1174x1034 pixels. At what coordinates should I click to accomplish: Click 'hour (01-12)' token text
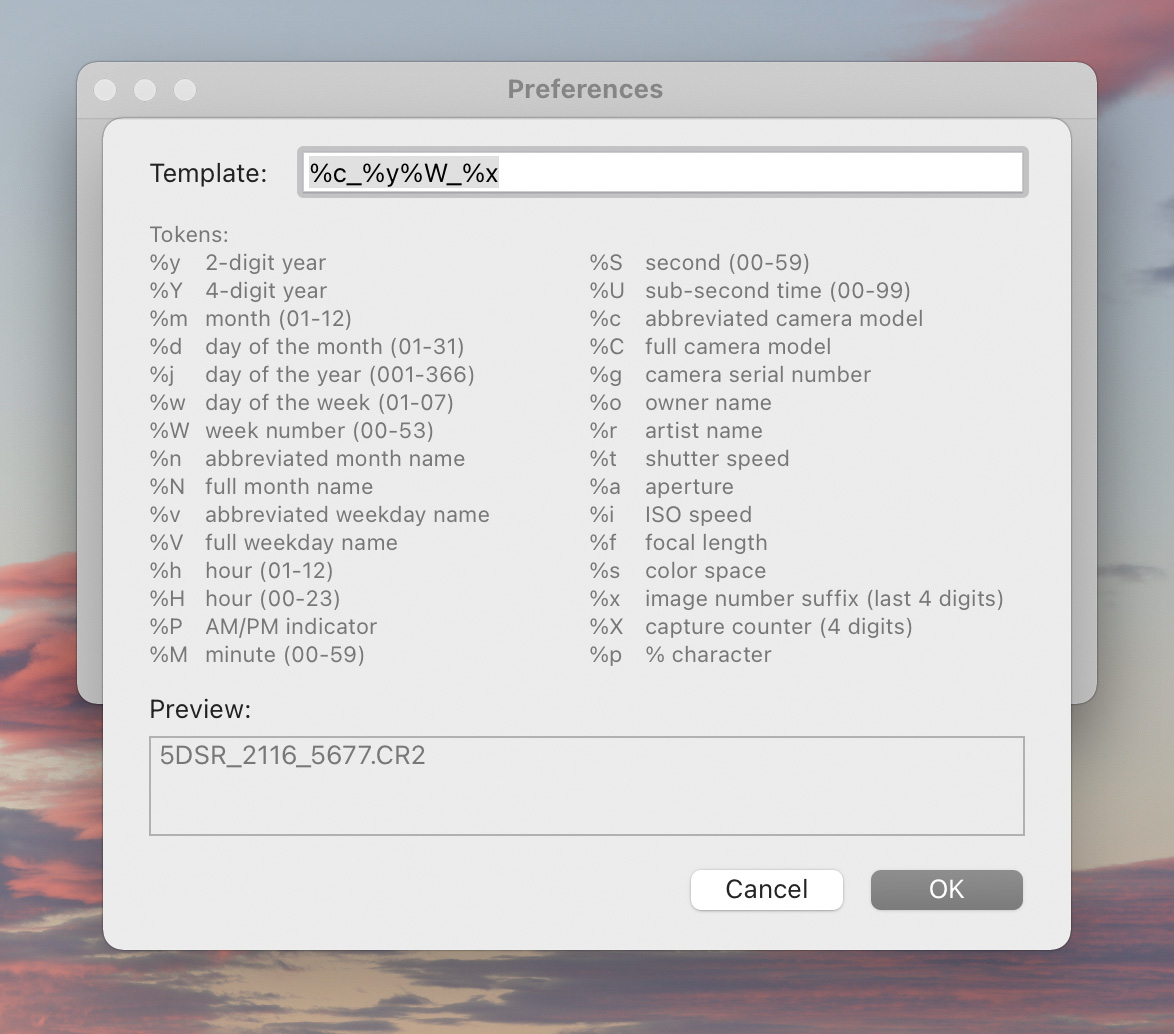270,571
